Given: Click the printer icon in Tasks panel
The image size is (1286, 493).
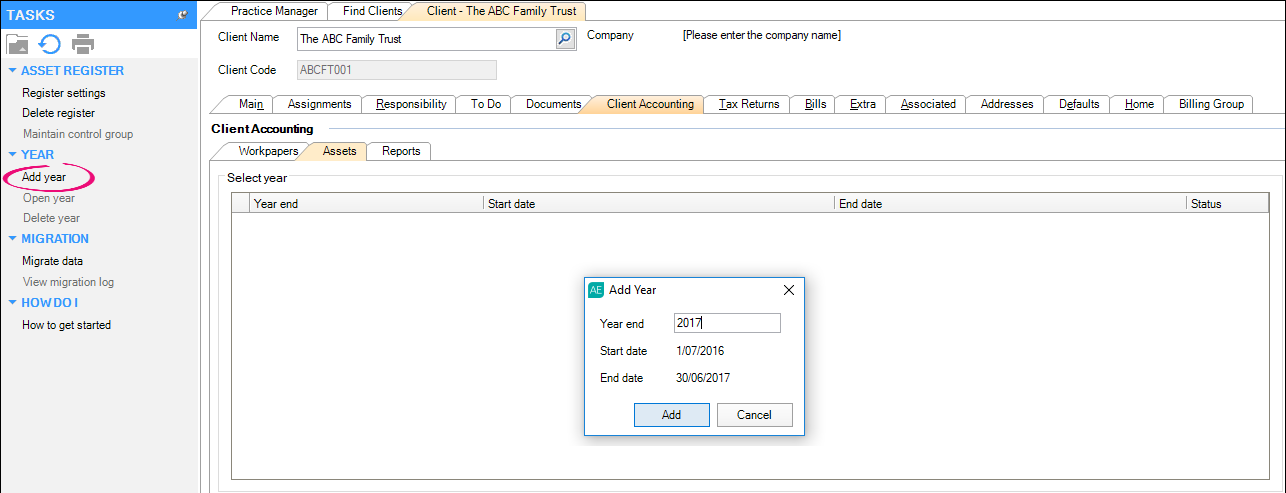Looking at the screenshot, I should [83, 44].
